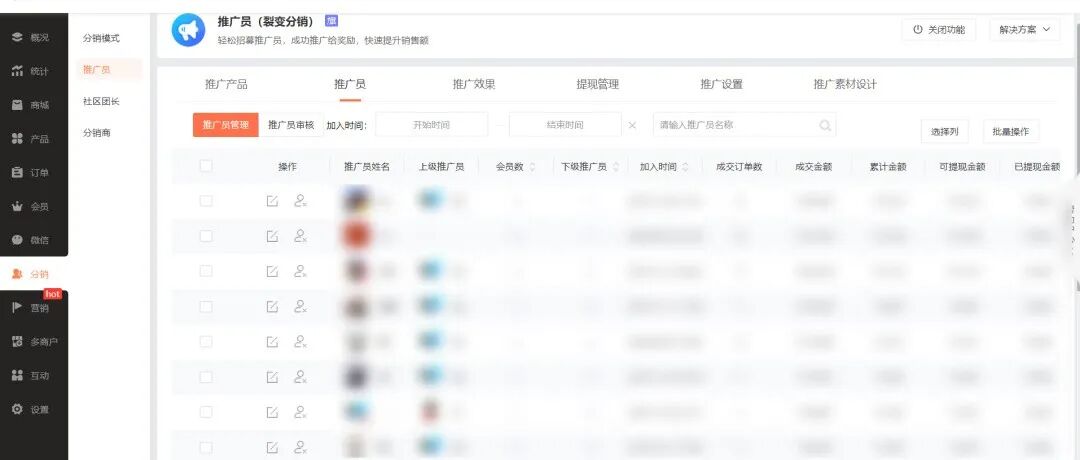This screenshot has width=1080, height=460.
Task: Edit the promoter with the red avatar
Action: [x=272, y=236]
